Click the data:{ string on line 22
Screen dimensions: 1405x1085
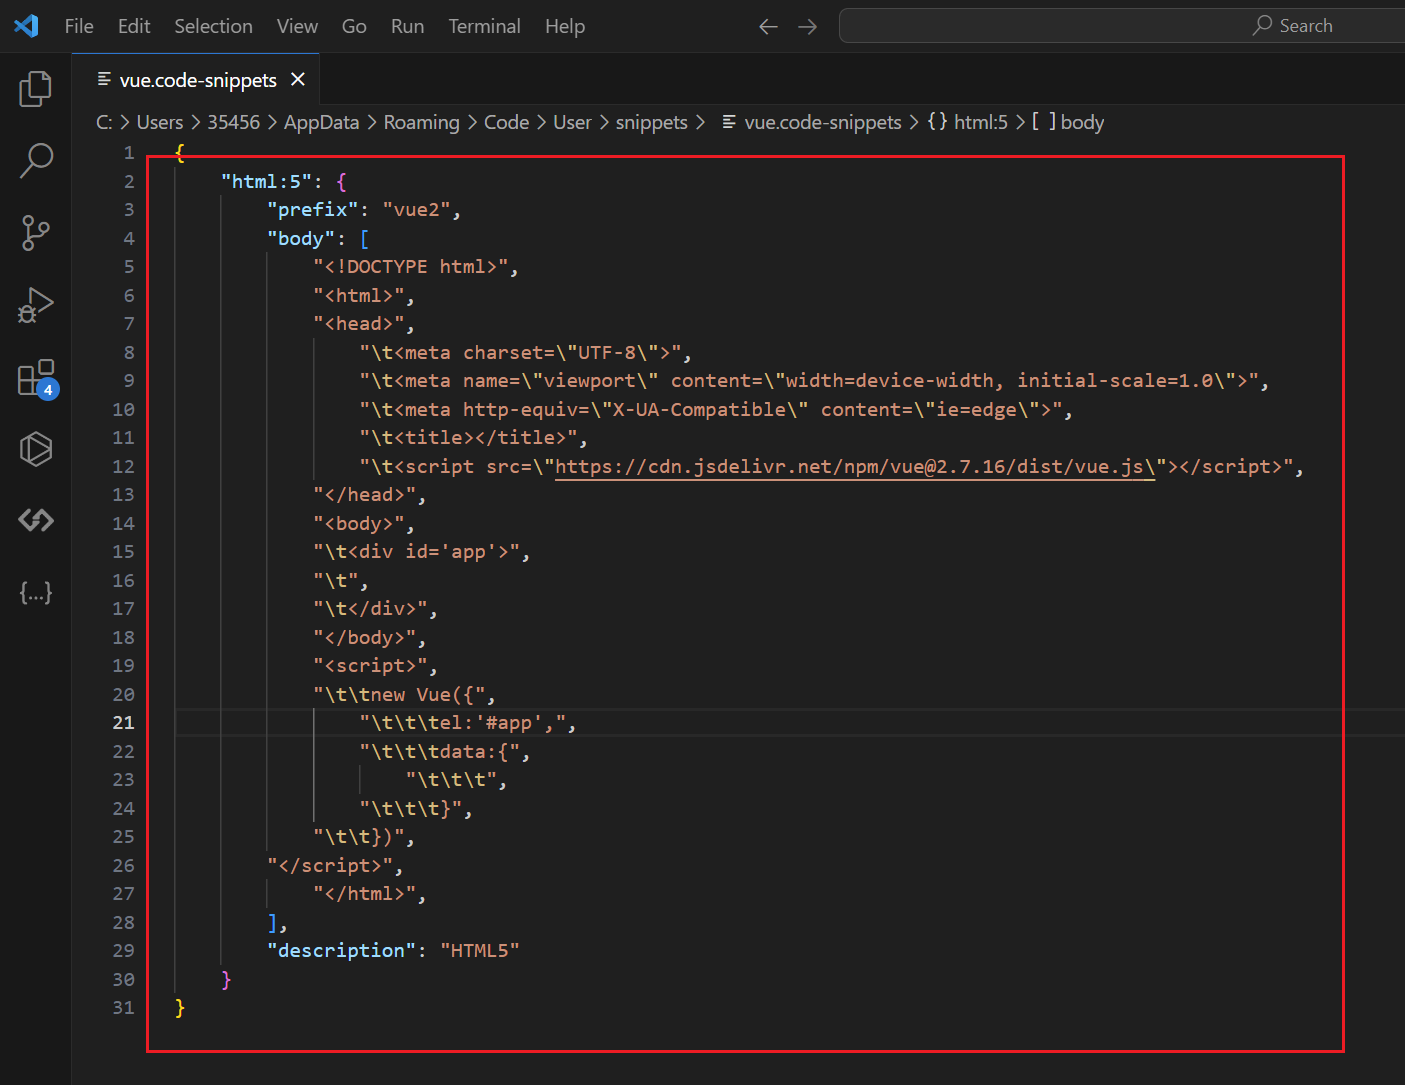439,751
